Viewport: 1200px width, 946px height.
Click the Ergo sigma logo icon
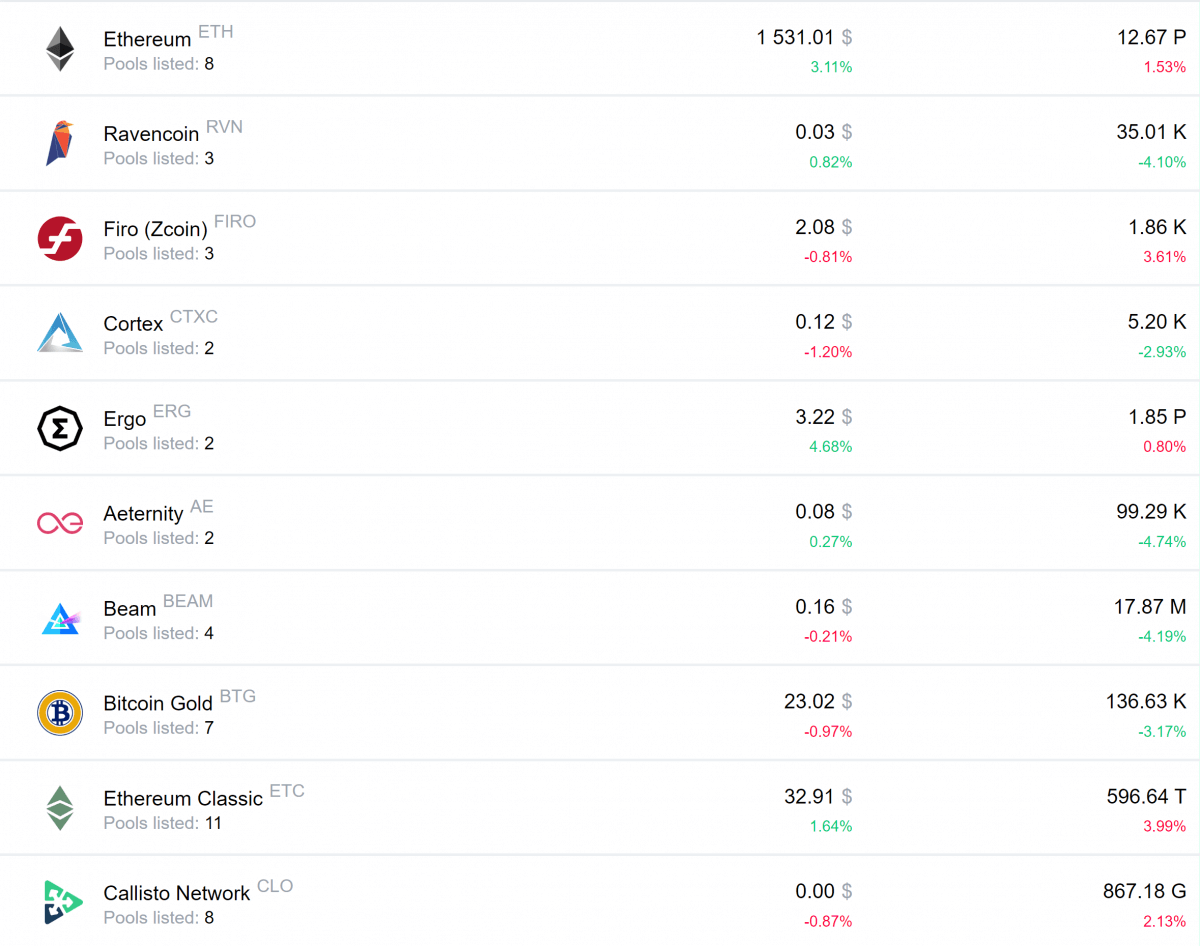60,428
